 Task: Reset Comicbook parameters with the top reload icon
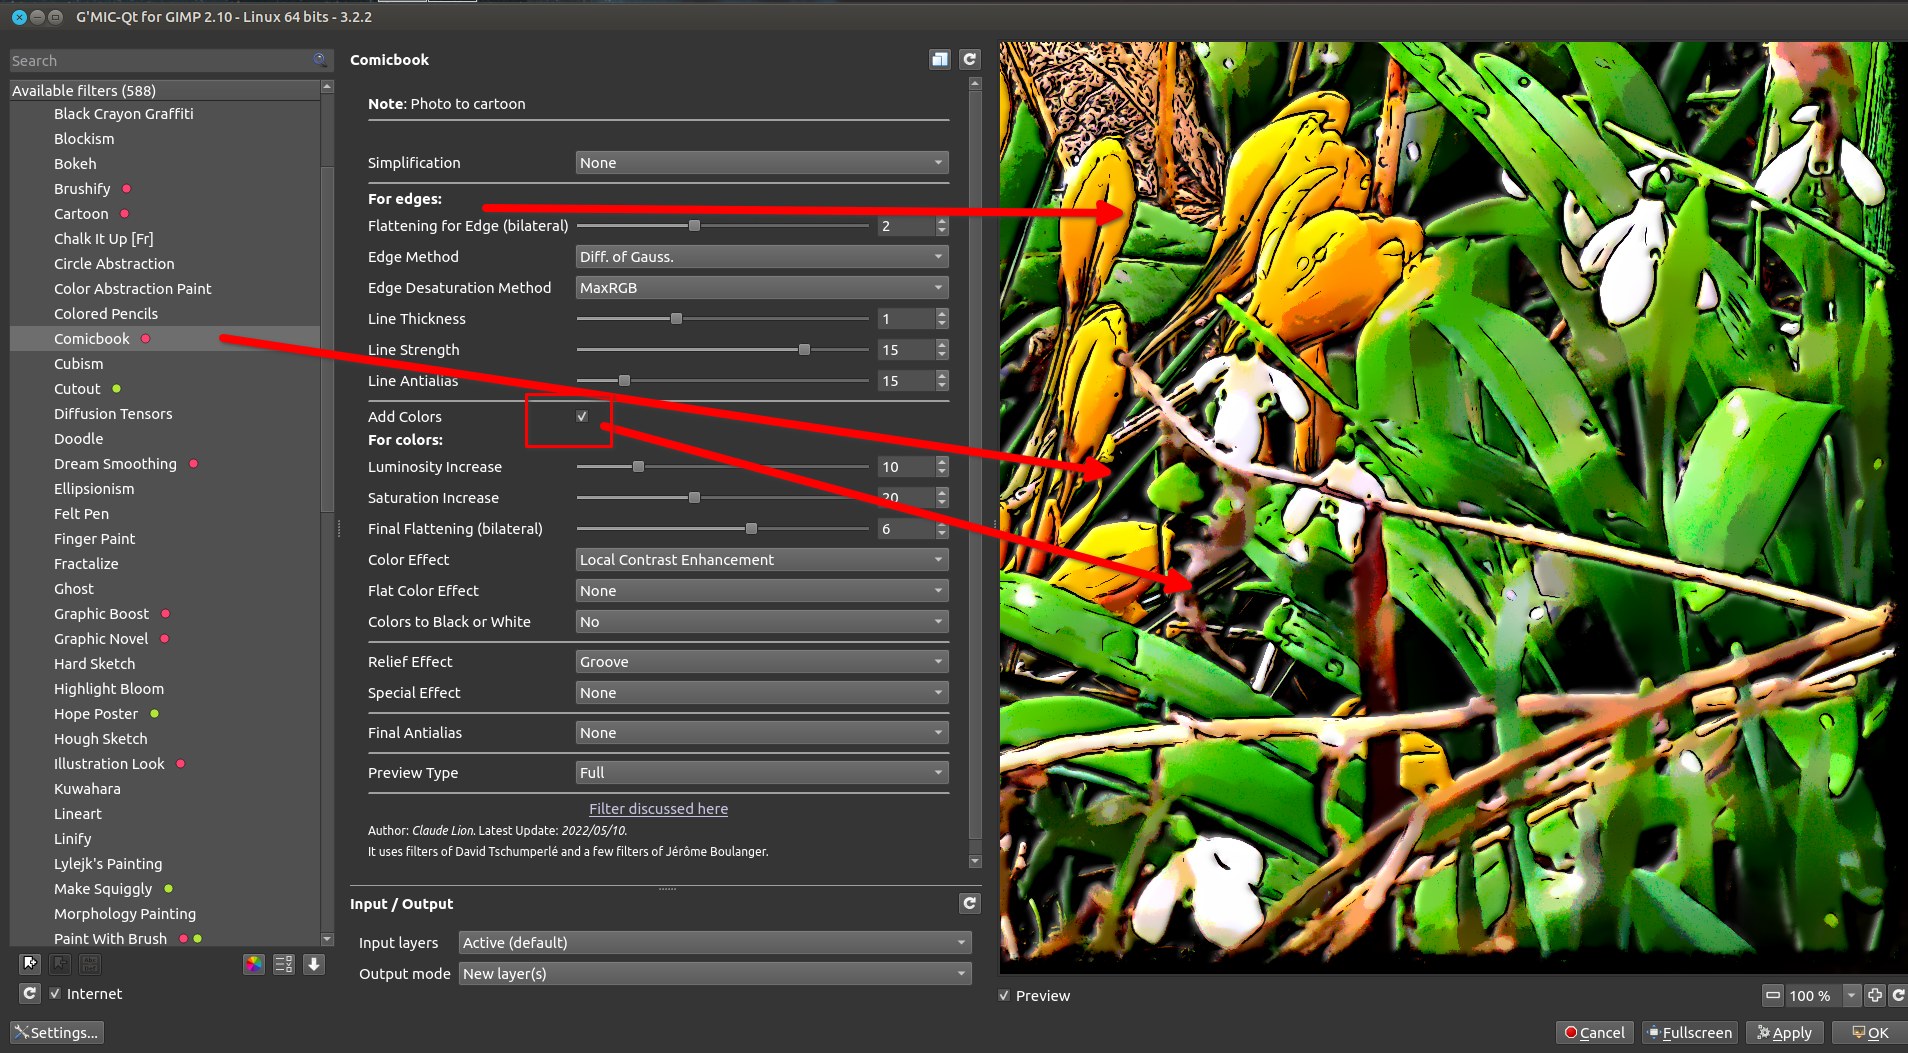click(x=969, y=60)
